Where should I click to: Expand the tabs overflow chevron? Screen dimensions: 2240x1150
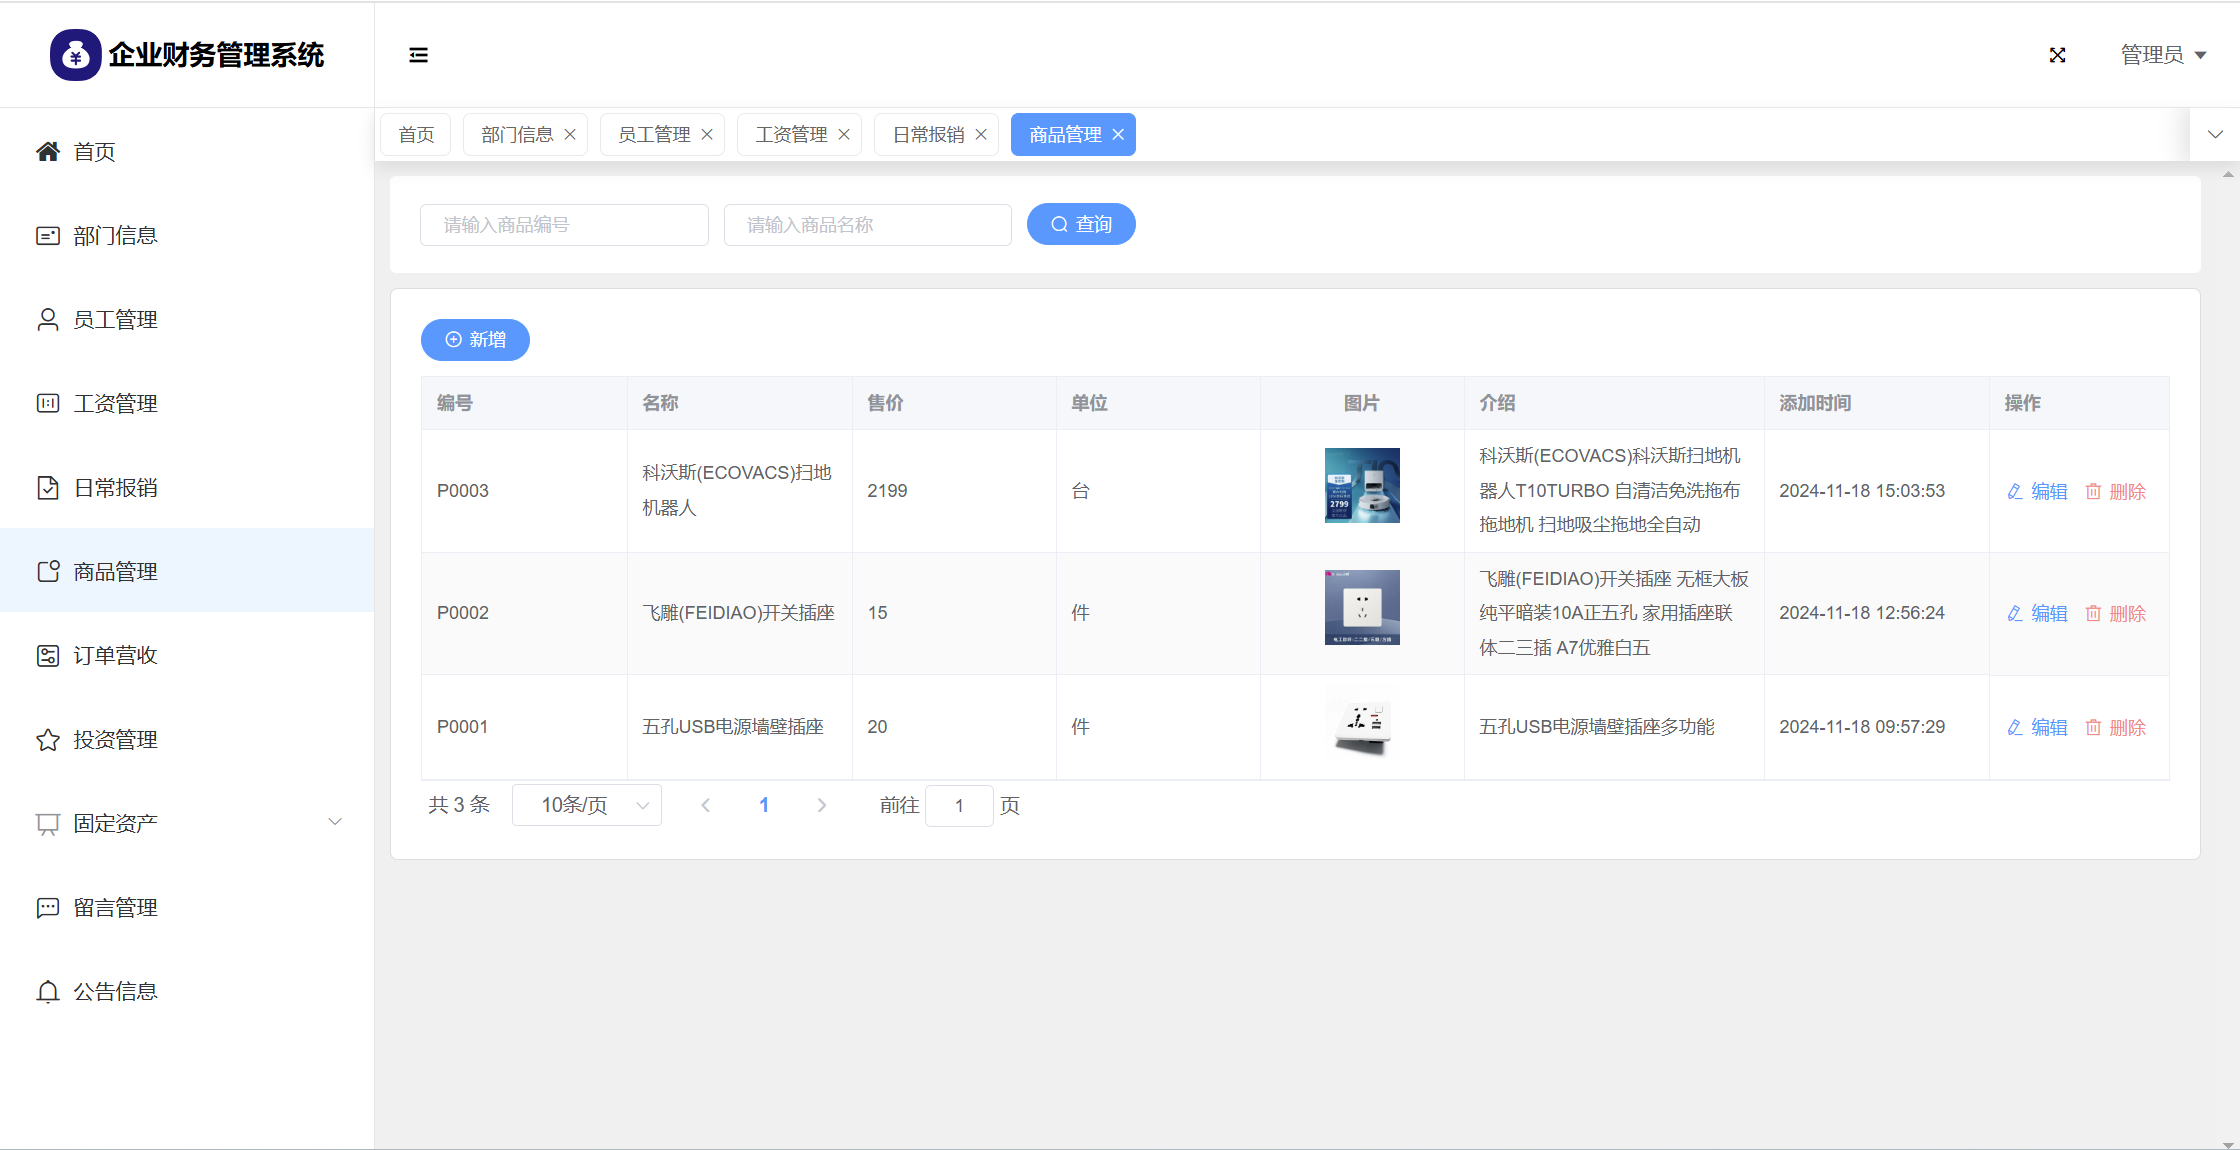click(x=2215, y=135)
